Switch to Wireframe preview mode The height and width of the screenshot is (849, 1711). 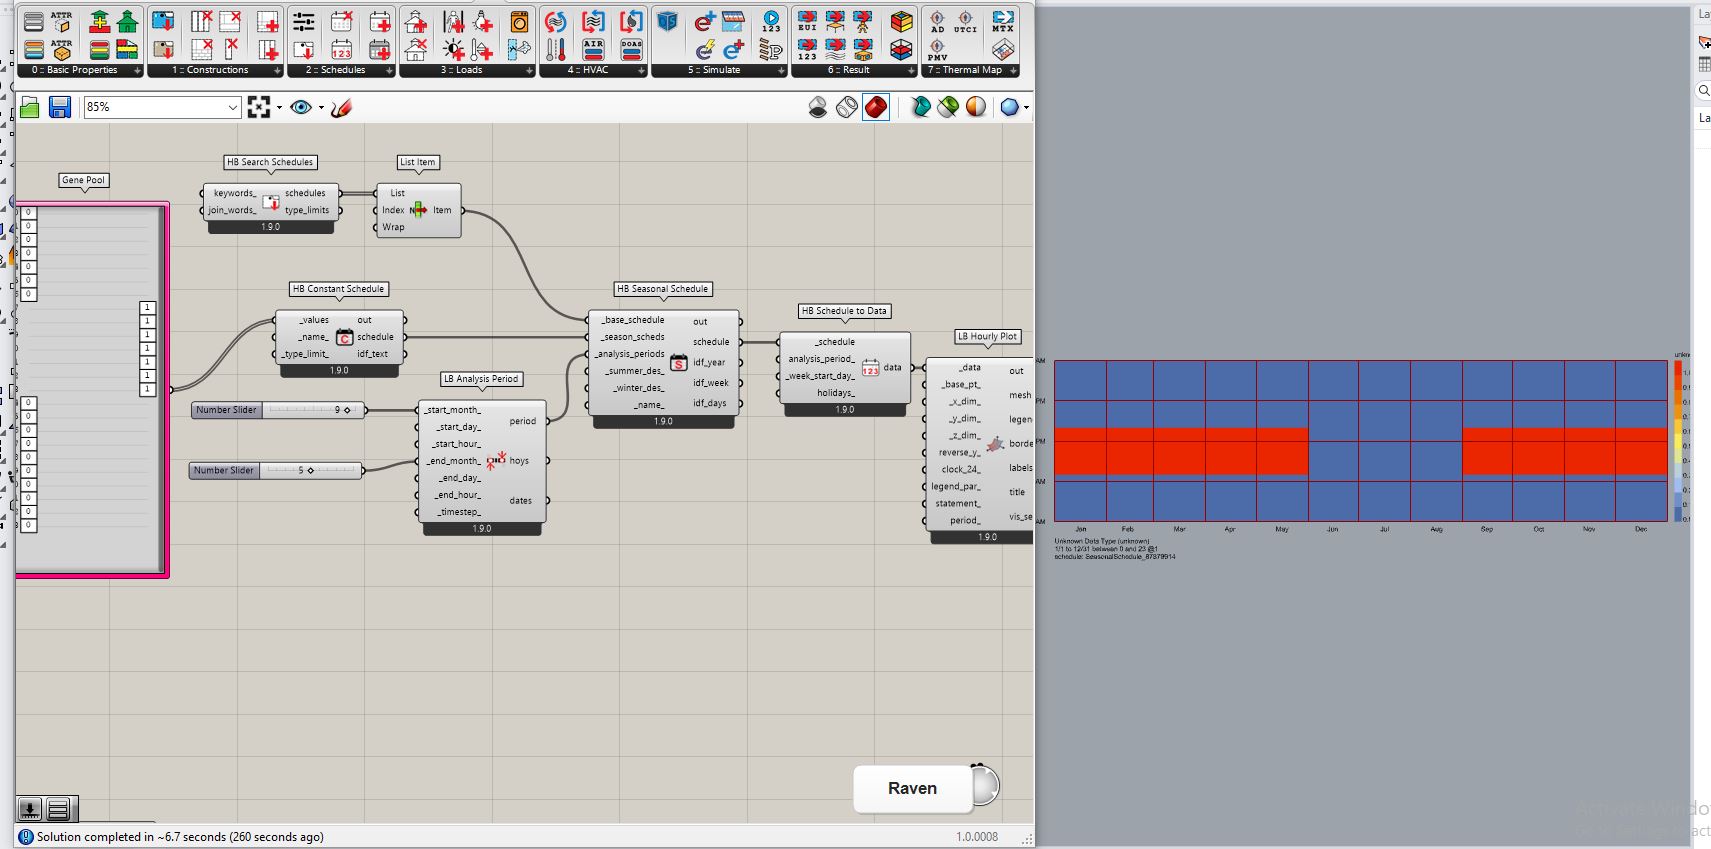pos(847,107)
